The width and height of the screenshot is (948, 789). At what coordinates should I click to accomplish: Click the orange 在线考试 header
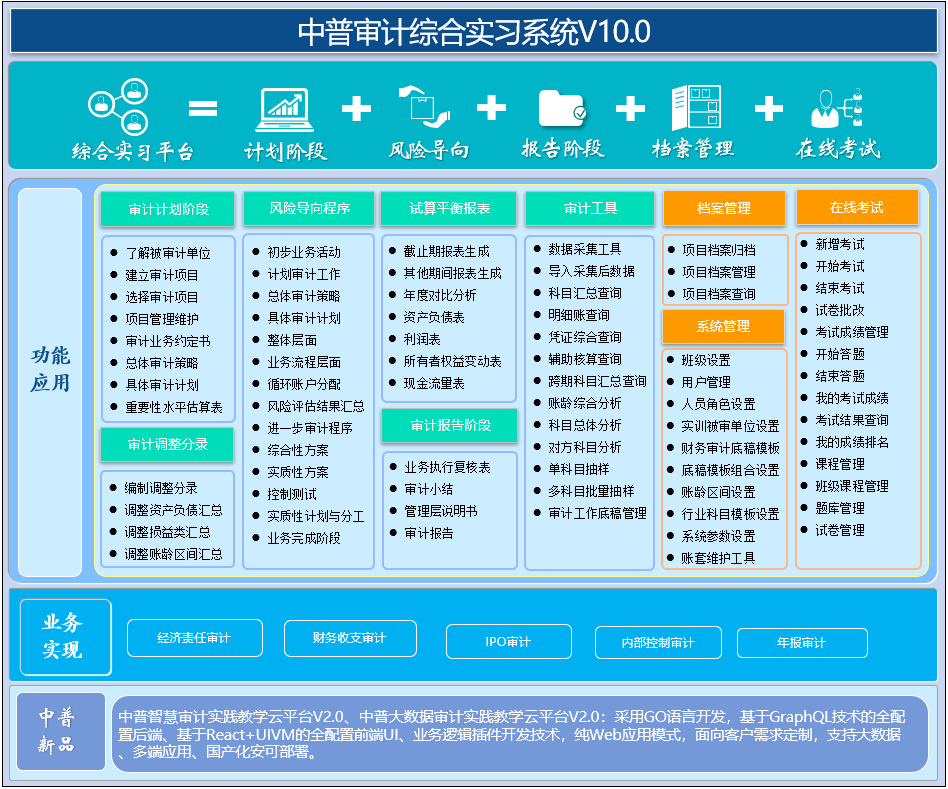[857, 207]
